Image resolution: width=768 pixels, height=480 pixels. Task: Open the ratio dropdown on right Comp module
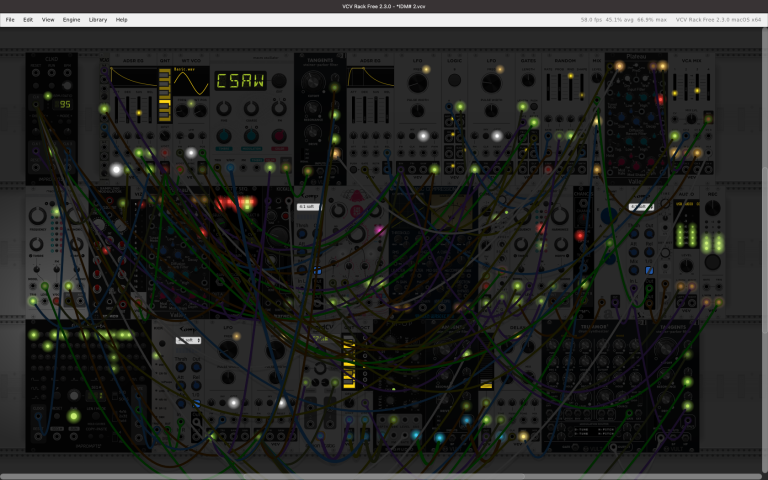[x=641, y=207]
